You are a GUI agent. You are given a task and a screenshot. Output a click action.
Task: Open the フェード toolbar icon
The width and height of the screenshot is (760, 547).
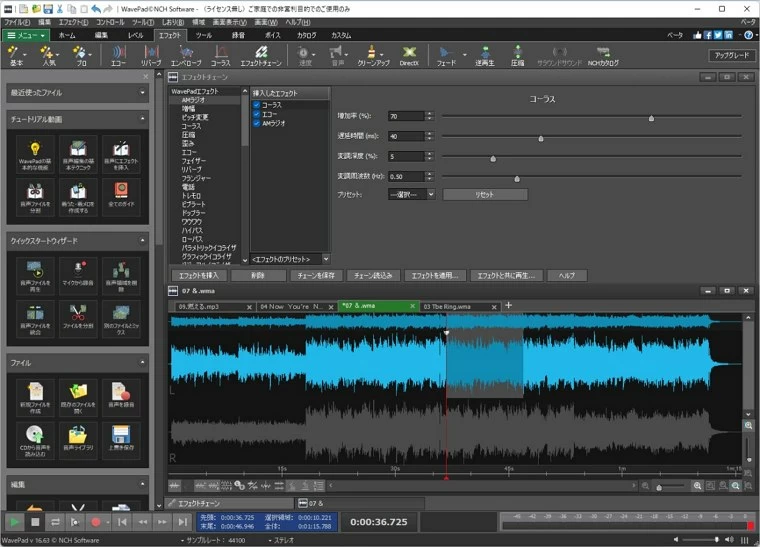(446, 56)
